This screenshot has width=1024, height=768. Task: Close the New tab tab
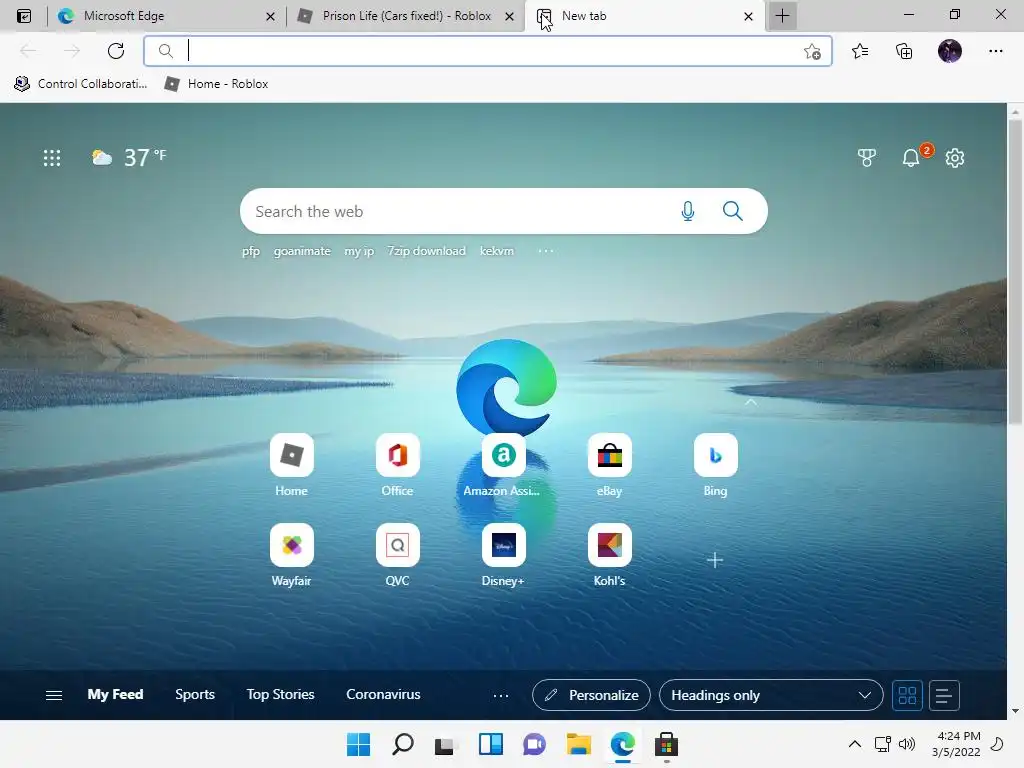748,16
